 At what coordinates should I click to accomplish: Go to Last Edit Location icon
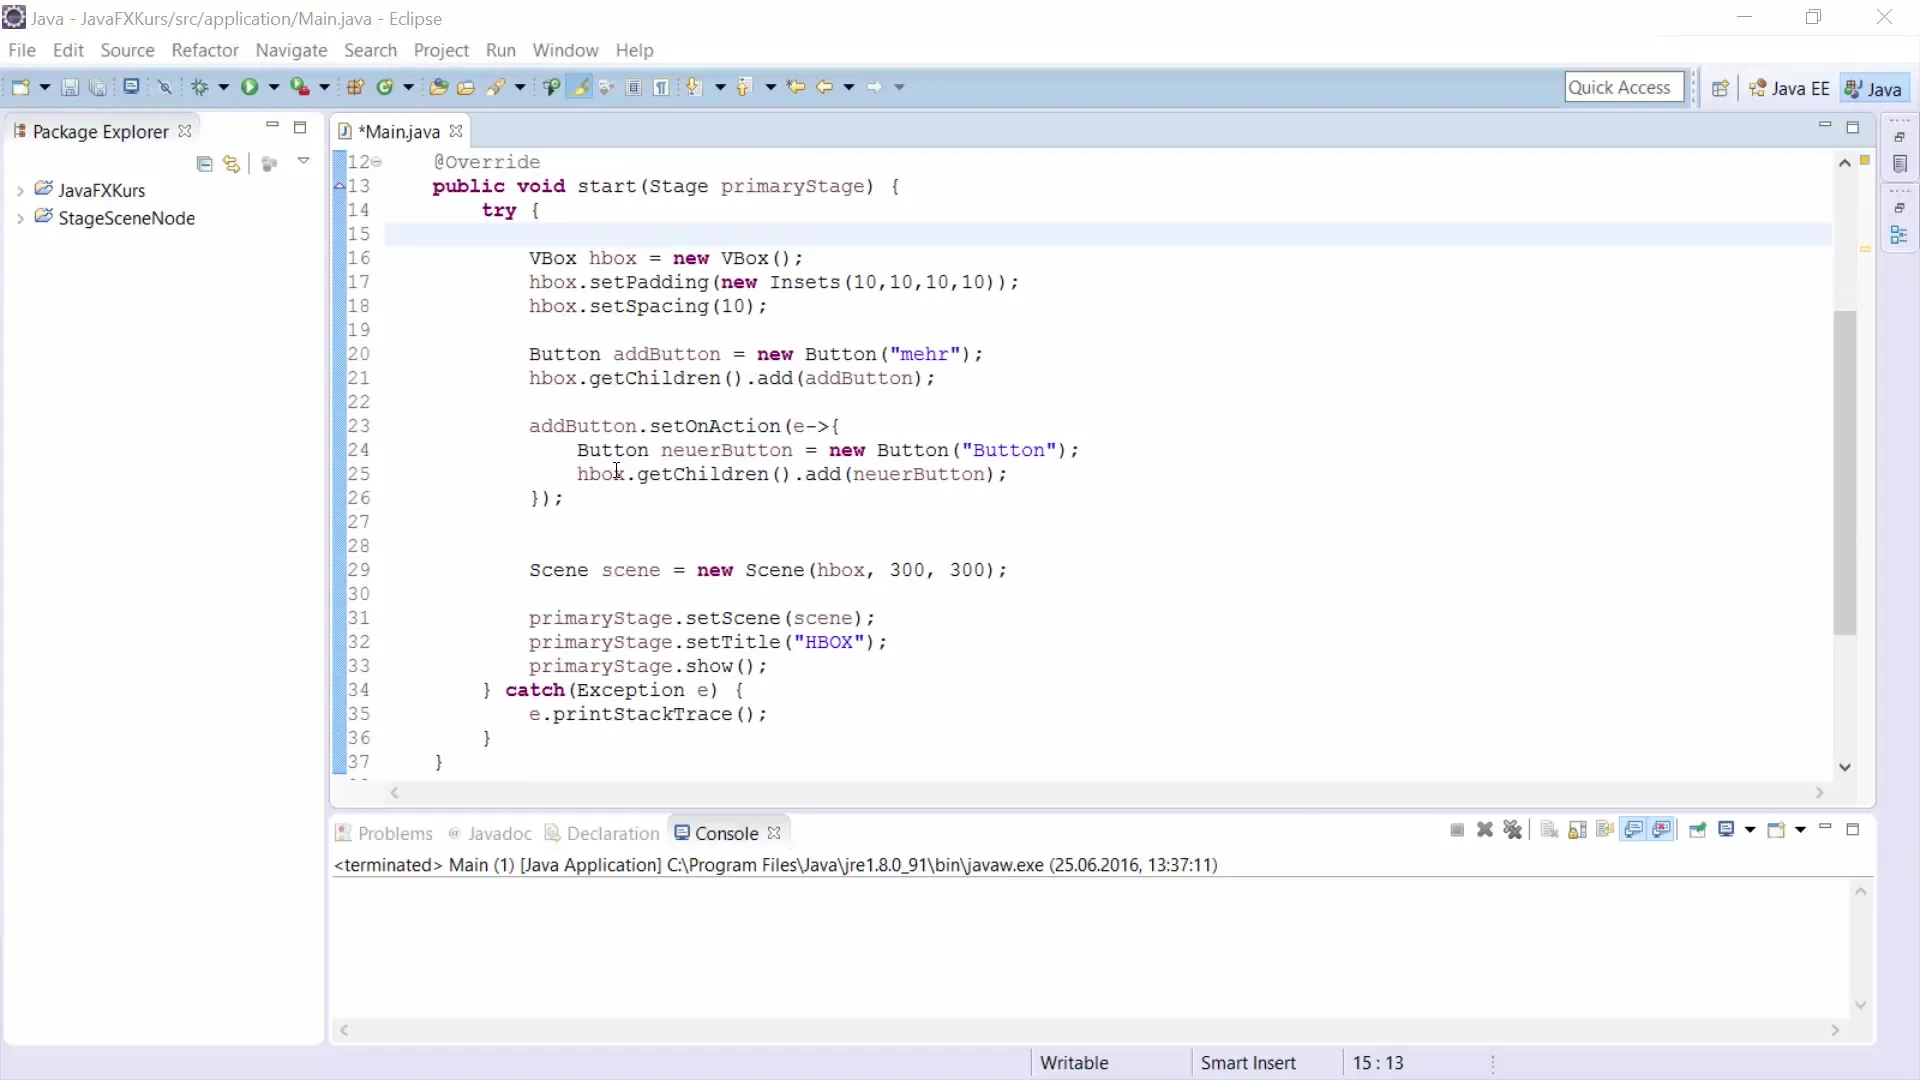[x=796, y=87]
